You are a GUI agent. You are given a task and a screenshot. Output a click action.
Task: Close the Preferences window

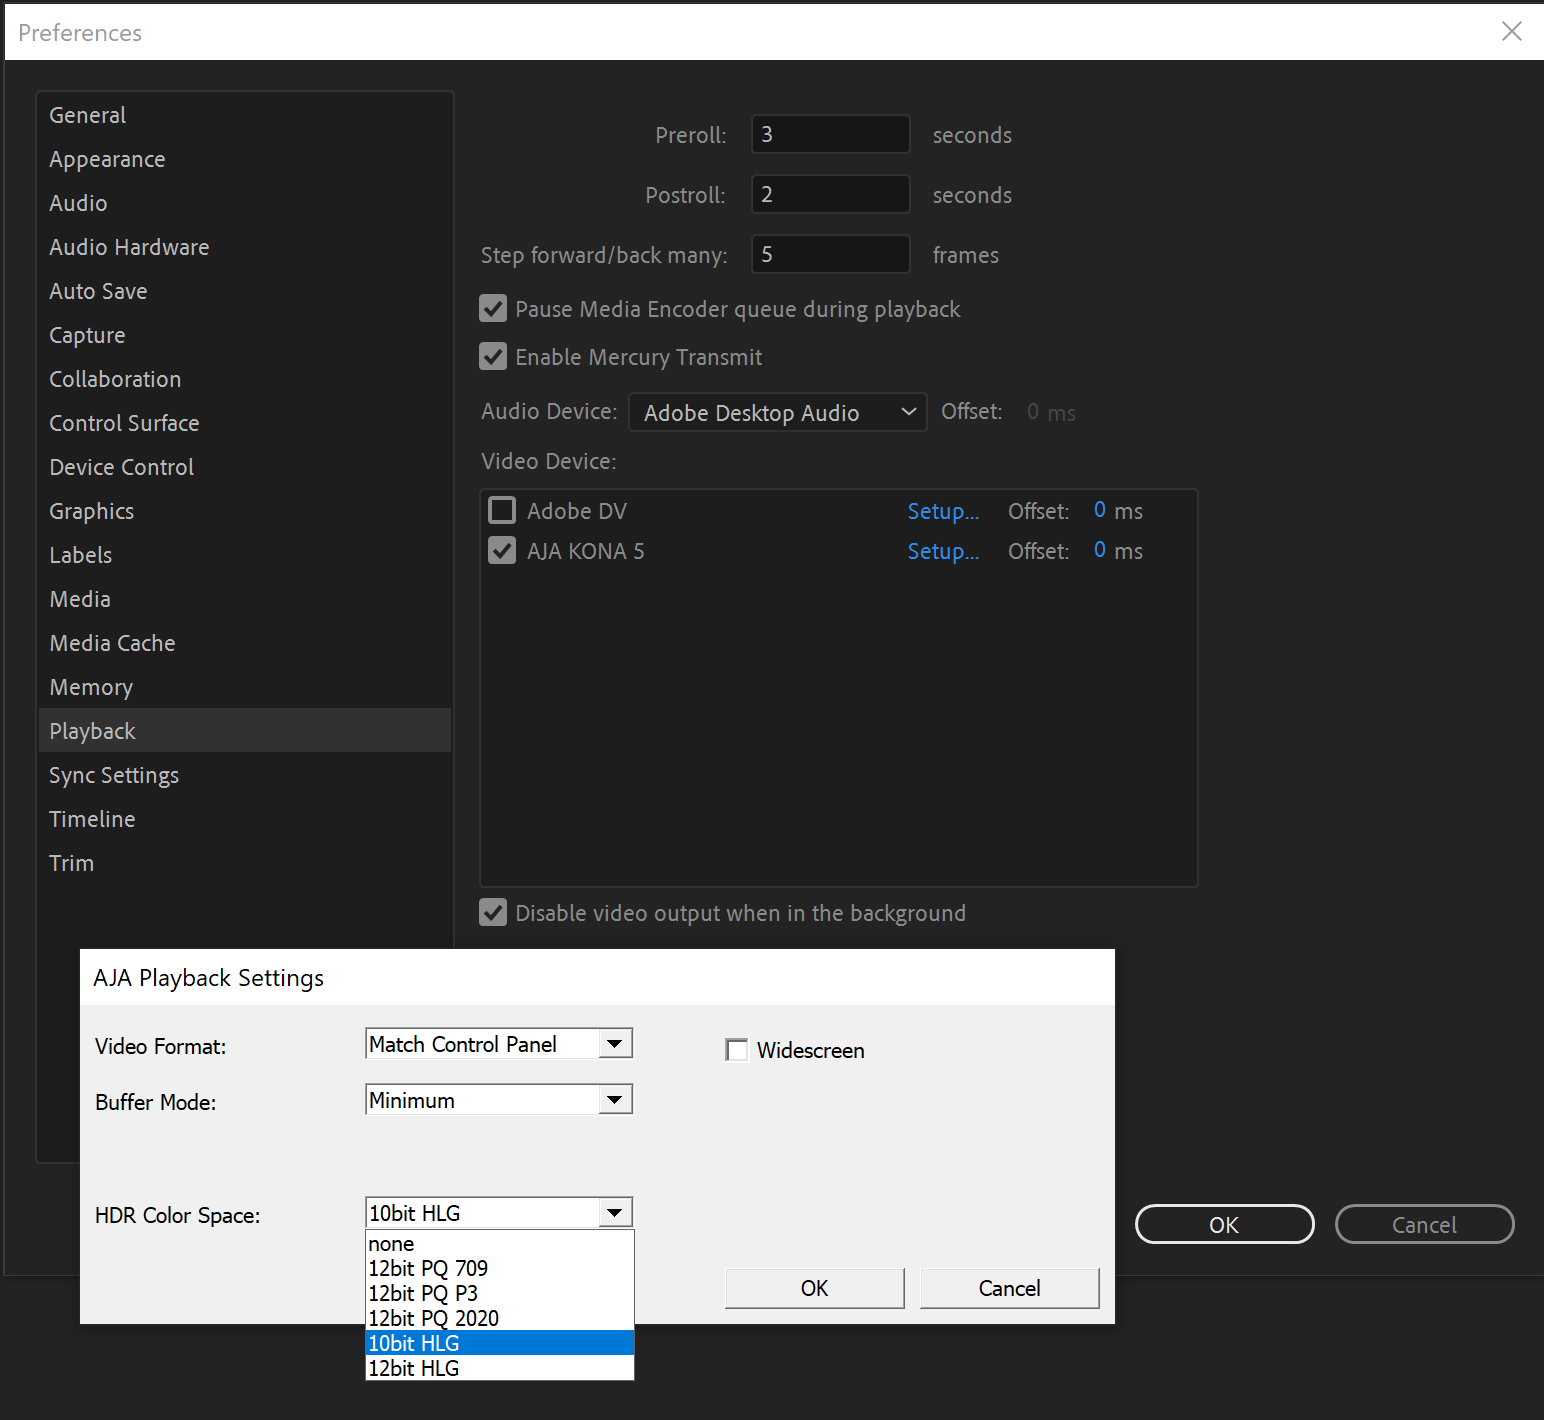(1511, 31)
